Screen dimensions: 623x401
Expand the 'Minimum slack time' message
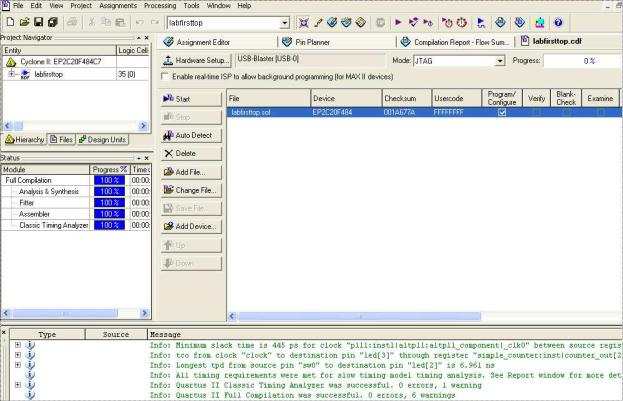click(18, 345)
